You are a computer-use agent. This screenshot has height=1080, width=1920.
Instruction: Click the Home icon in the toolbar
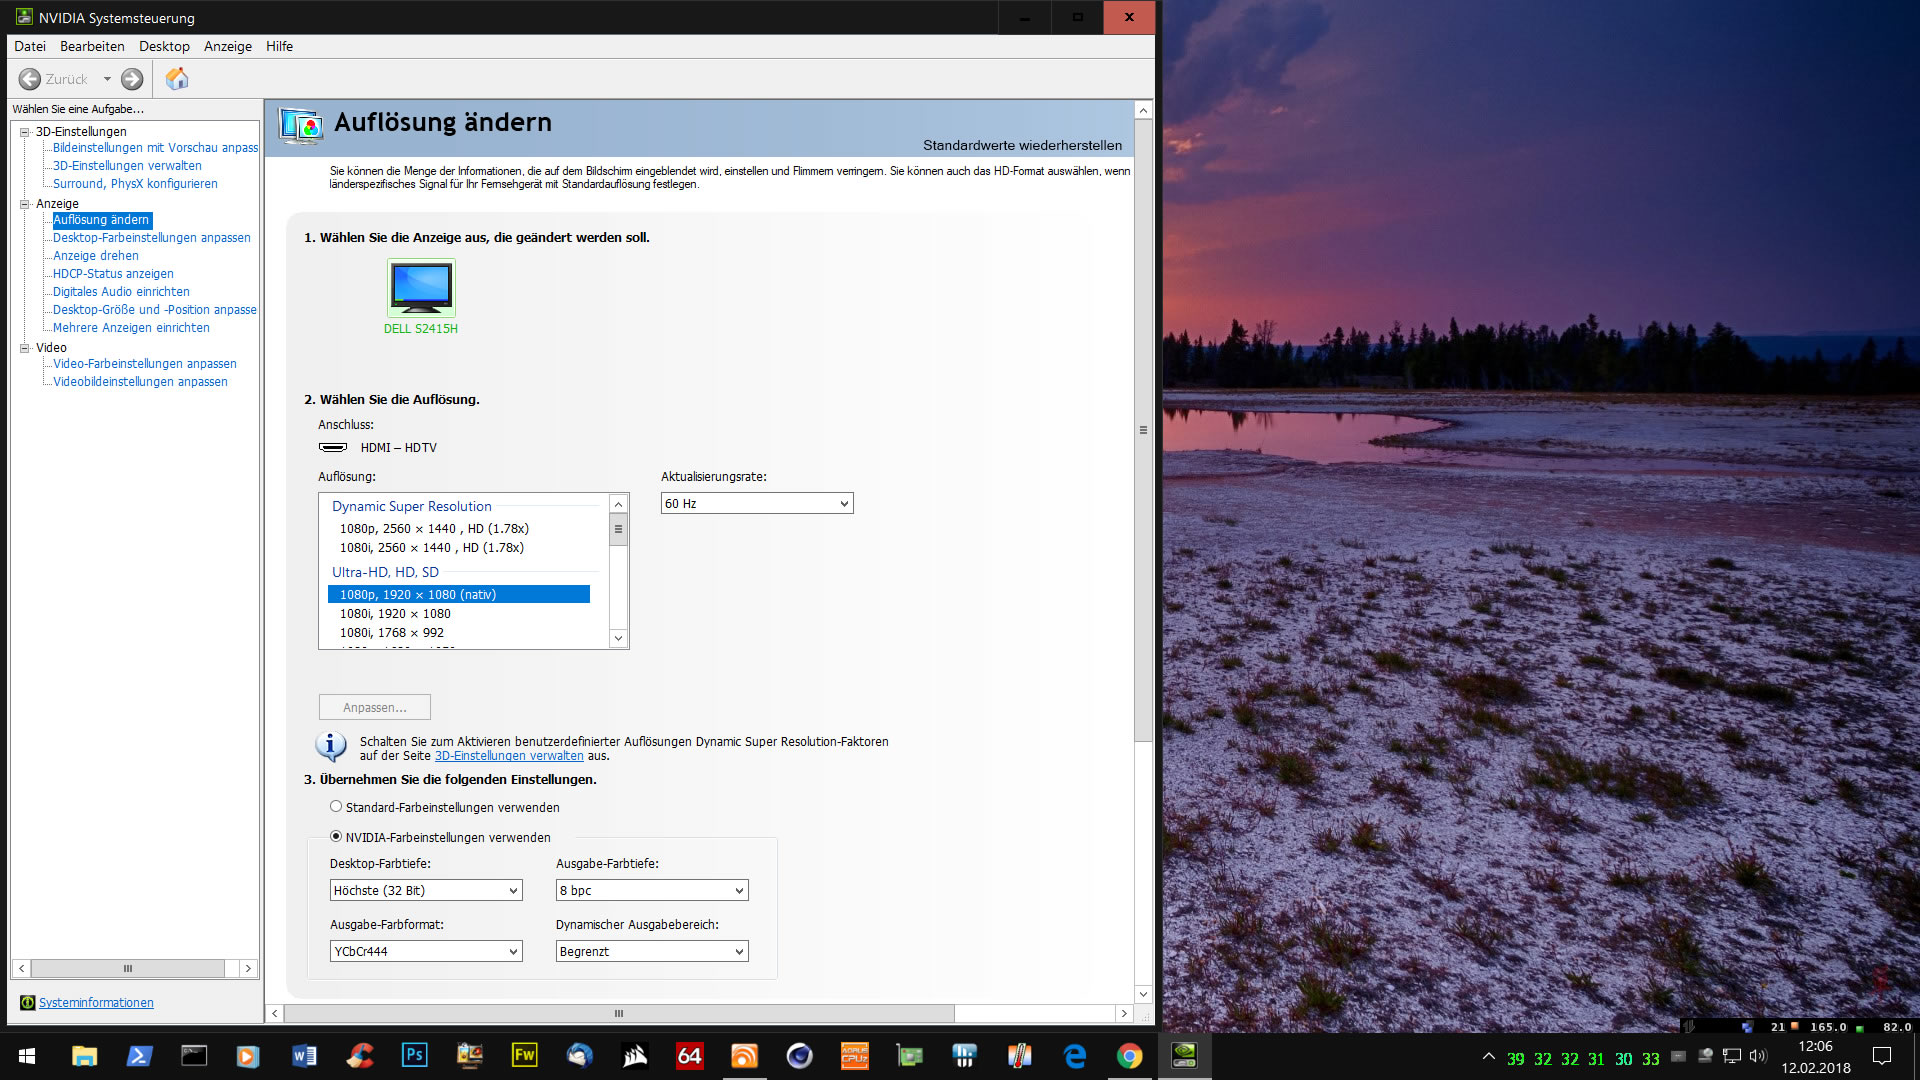[177, 79]
